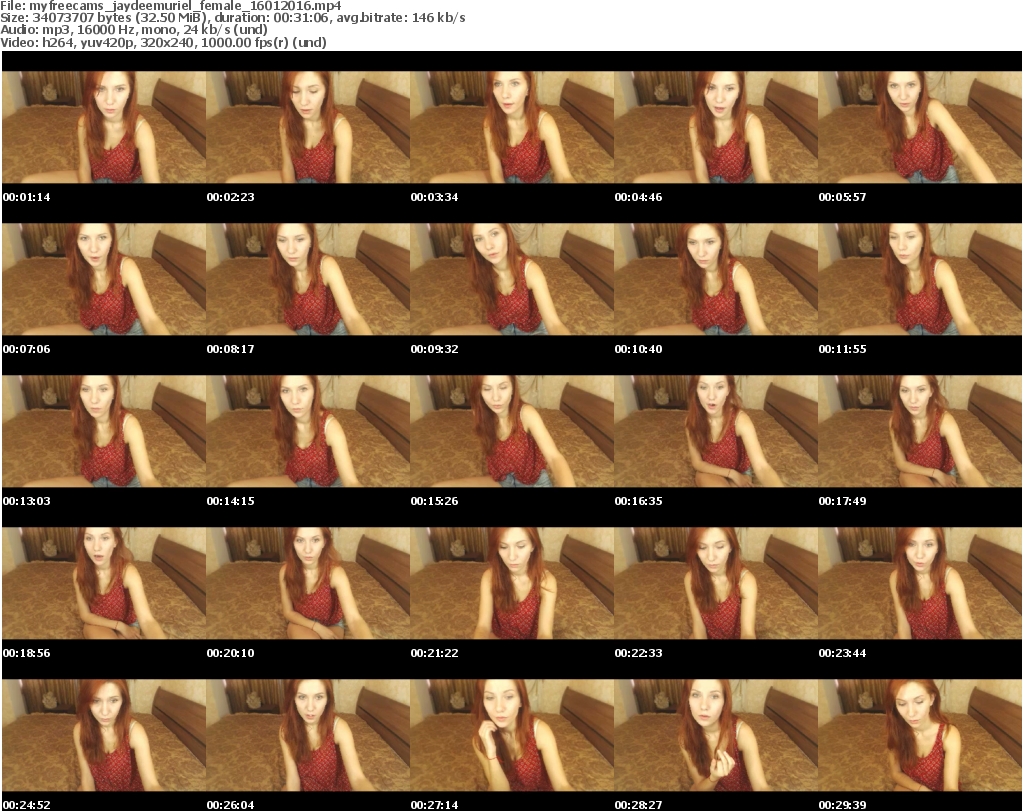Click the 00:27:14 timestamp label
Viewport: 1024px width, 811px height.
434,804
